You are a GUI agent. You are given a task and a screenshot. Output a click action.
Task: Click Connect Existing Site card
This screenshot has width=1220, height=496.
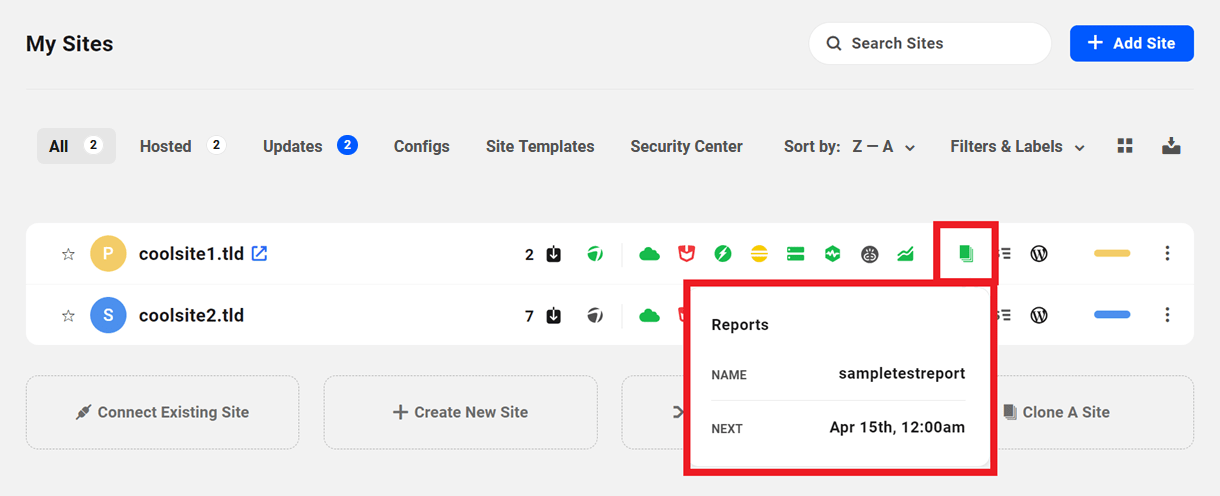[162, 412]
